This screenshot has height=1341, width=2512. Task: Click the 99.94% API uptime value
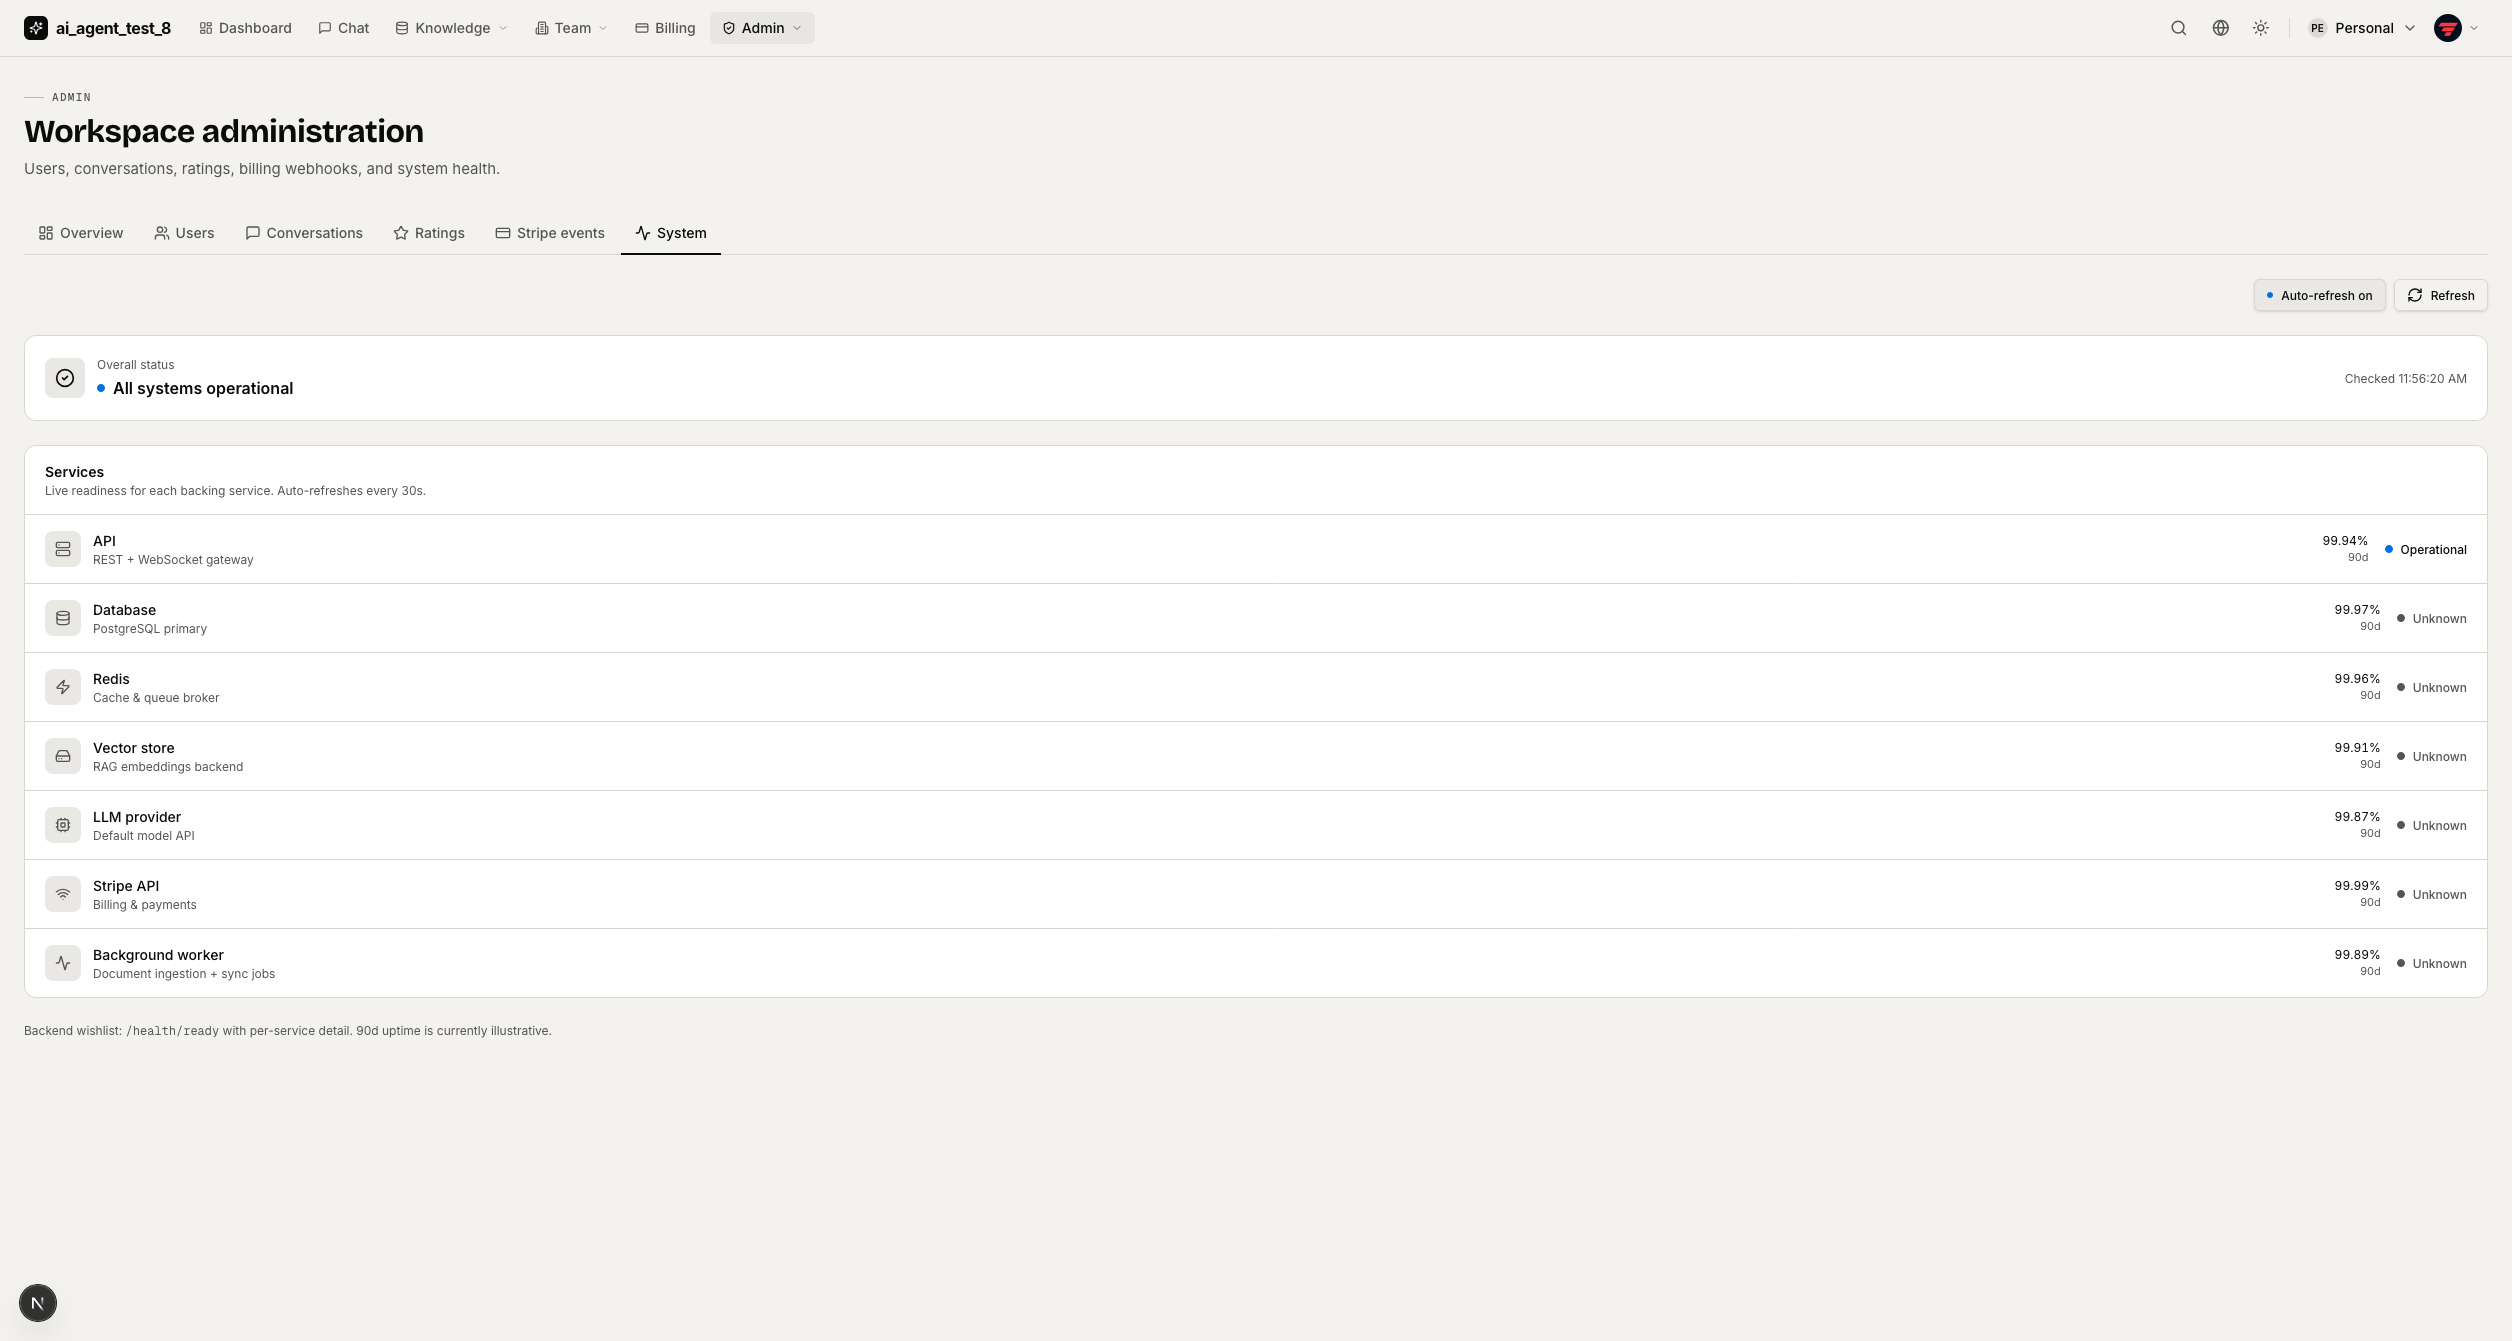point(2345,541)
